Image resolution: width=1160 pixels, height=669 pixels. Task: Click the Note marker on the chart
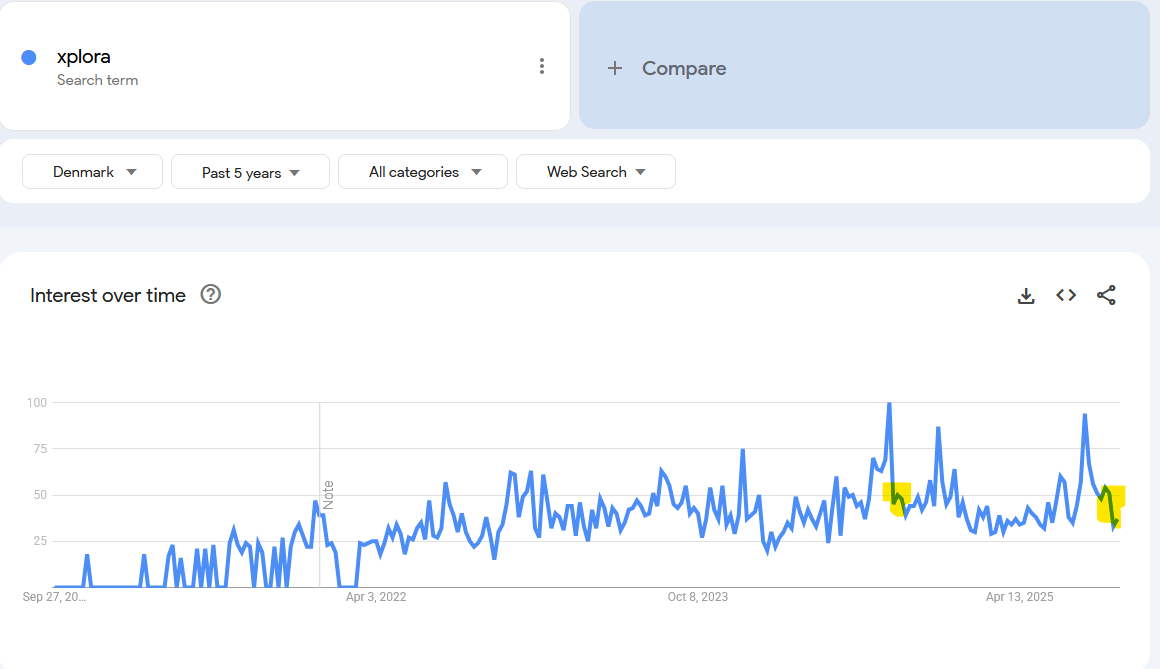click(x=328, y=494)
